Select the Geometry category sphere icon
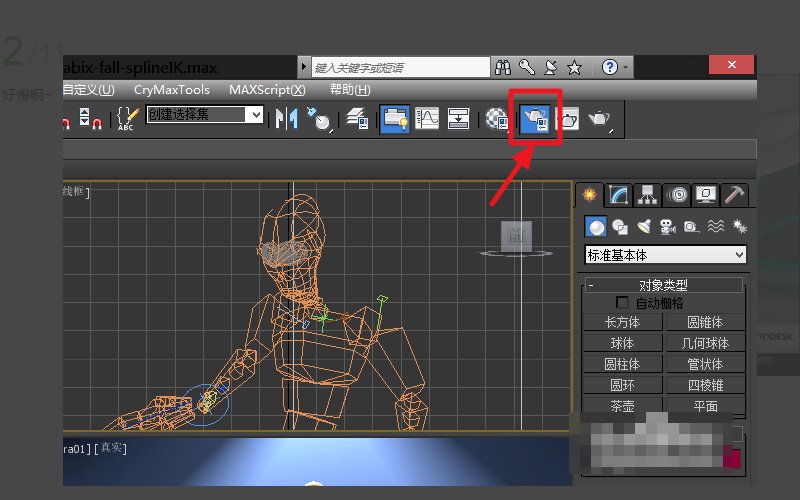The image size is (800, 500). [595, 227]
